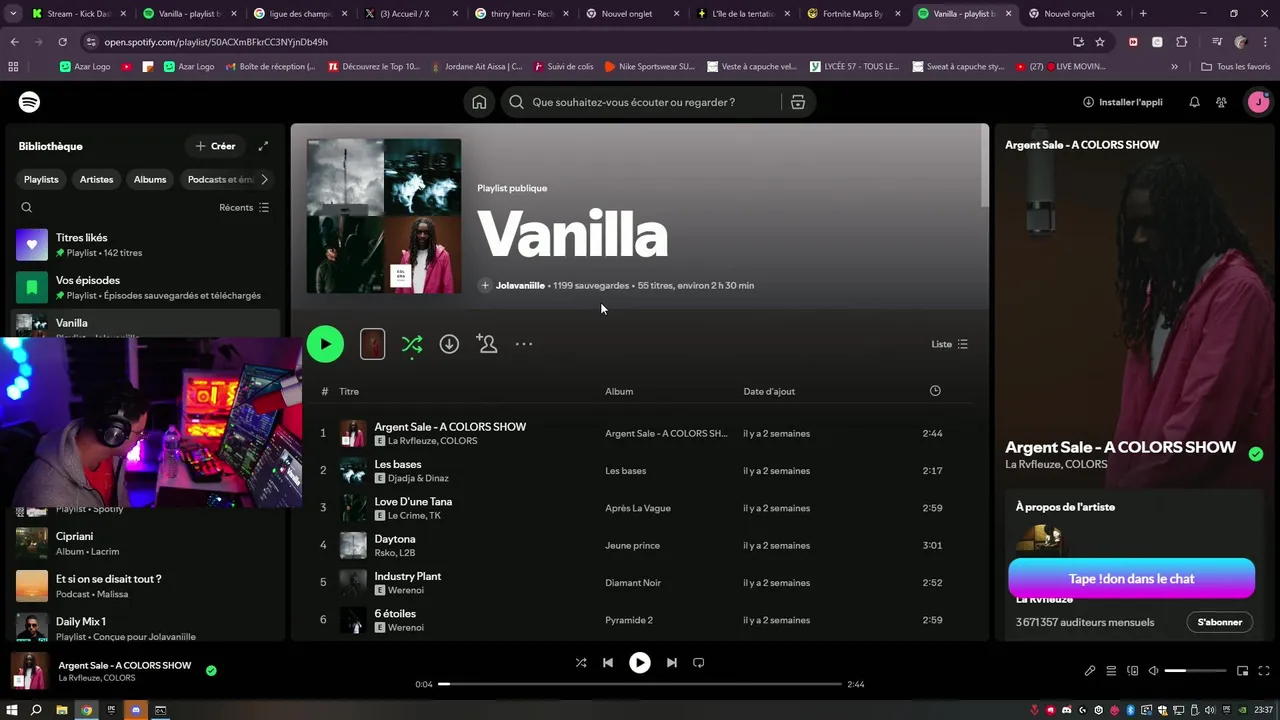1280x720 pixels.
Task: Invite collaborators to Vanilla playlist
Action: tap(487, 344)
